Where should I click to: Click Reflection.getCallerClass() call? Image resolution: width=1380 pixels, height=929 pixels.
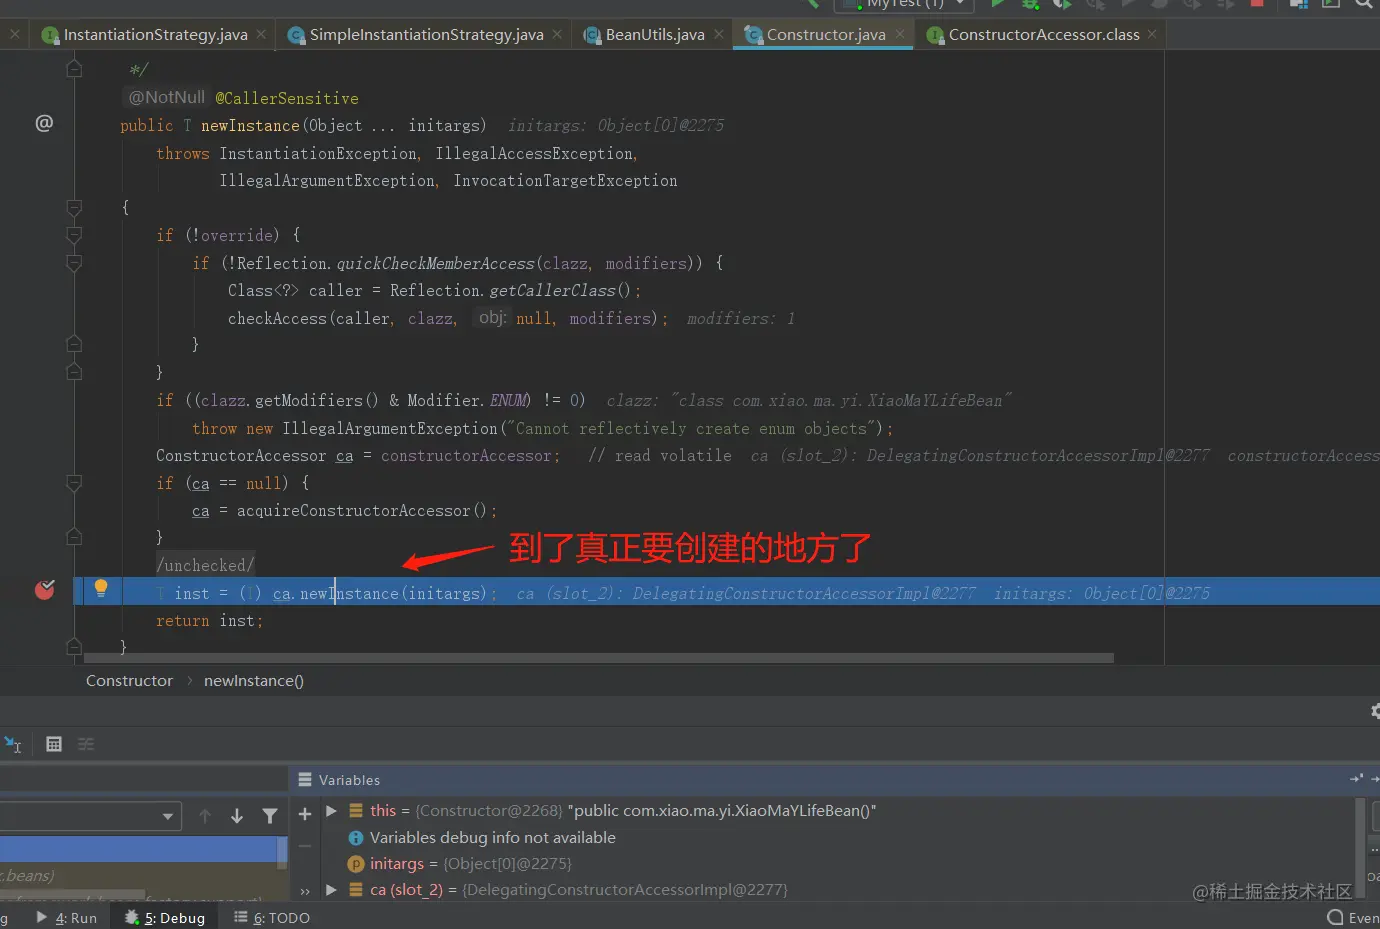(510, 290)
